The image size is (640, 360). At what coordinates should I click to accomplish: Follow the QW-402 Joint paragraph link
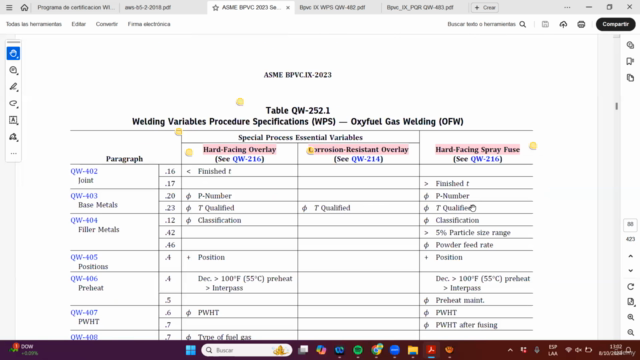(84, 171)
